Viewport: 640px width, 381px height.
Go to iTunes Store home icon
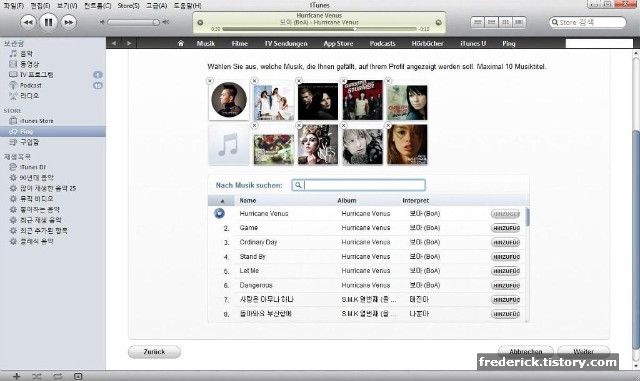pyautogui.click(x=180, y=43)
